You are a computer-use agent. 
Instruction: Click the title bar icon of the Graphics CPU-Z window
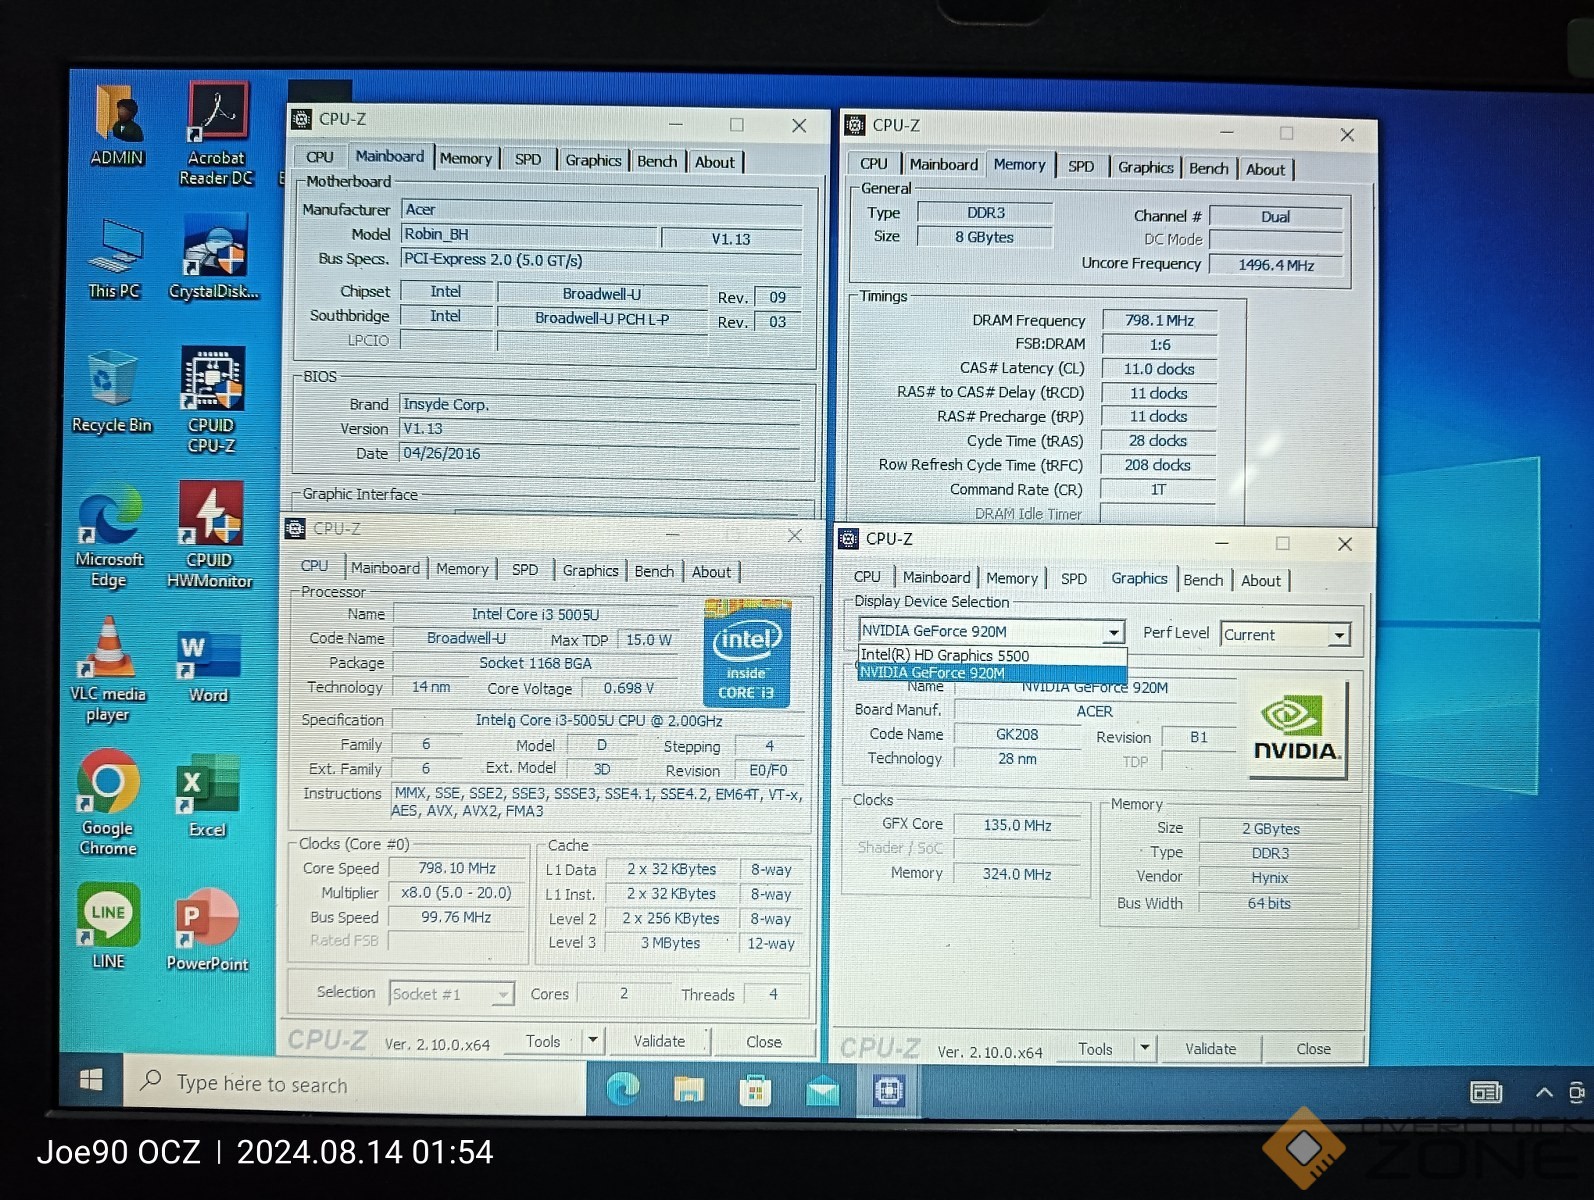[849, 539]
